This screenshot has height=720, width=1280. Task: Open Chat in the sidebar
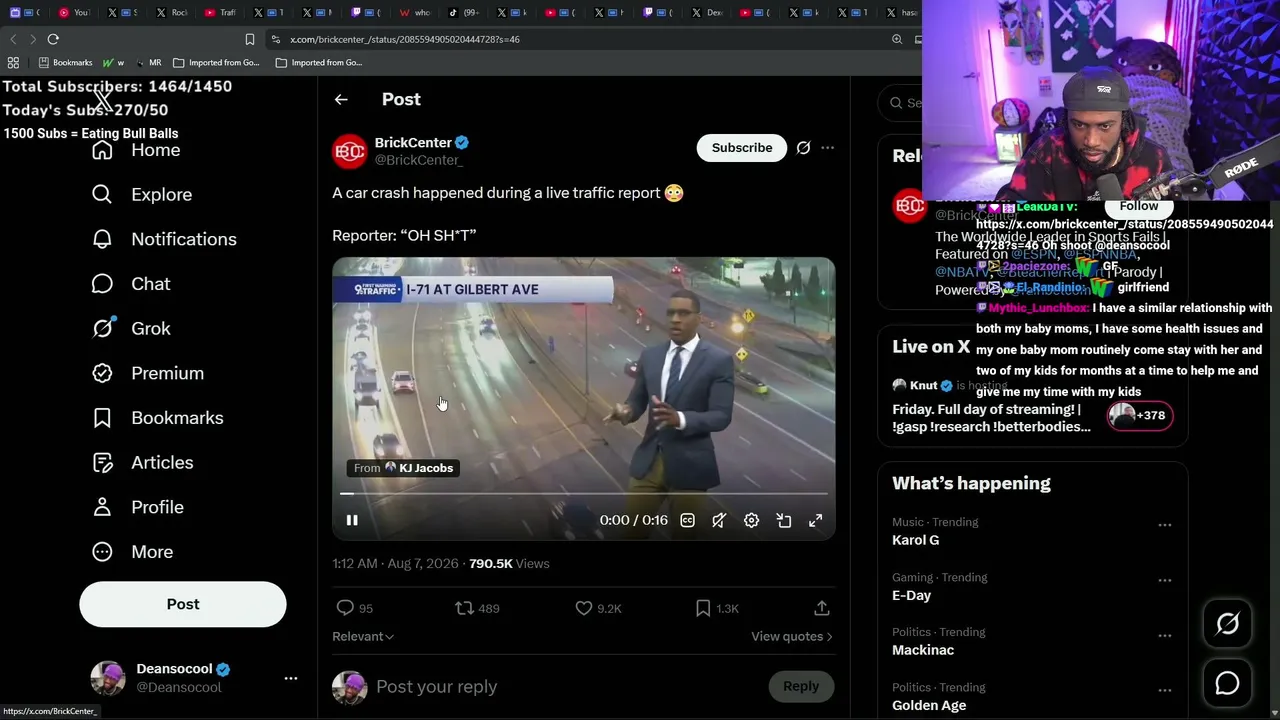tap(131, 284)
